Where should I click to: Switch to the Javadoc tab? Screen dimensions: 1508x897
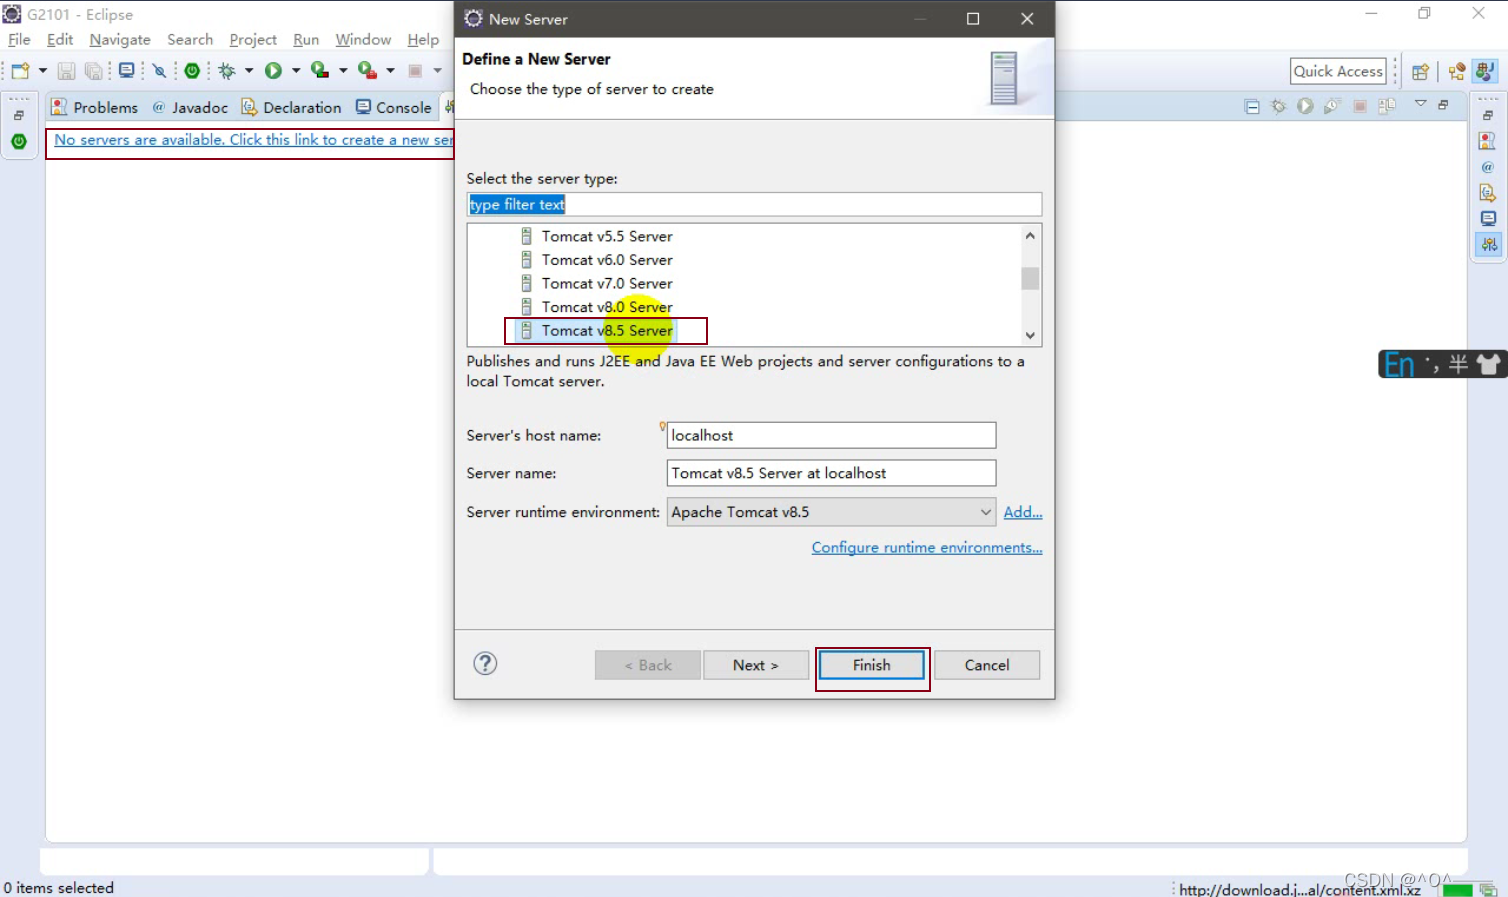tap(190, 107)
